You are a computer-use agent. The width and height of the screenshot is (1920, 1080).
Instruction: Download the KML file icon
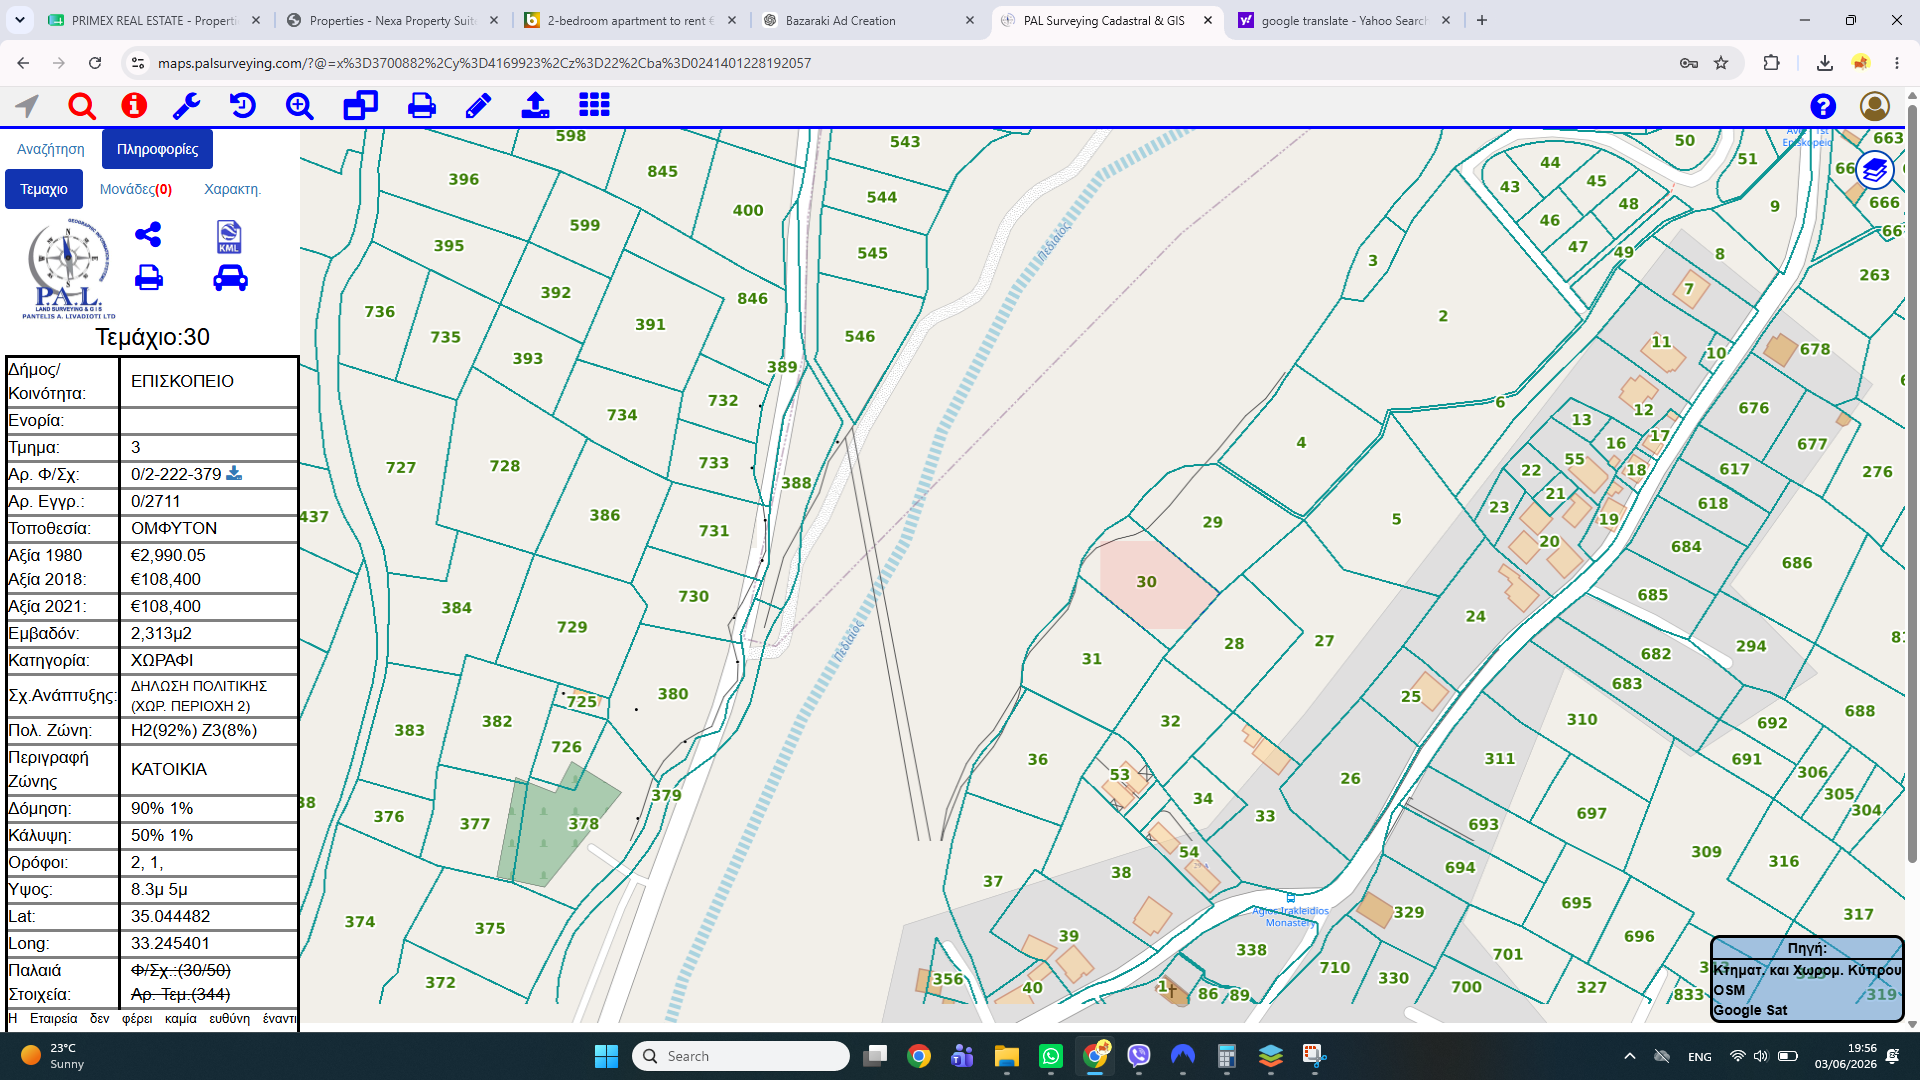coord(229,237)
